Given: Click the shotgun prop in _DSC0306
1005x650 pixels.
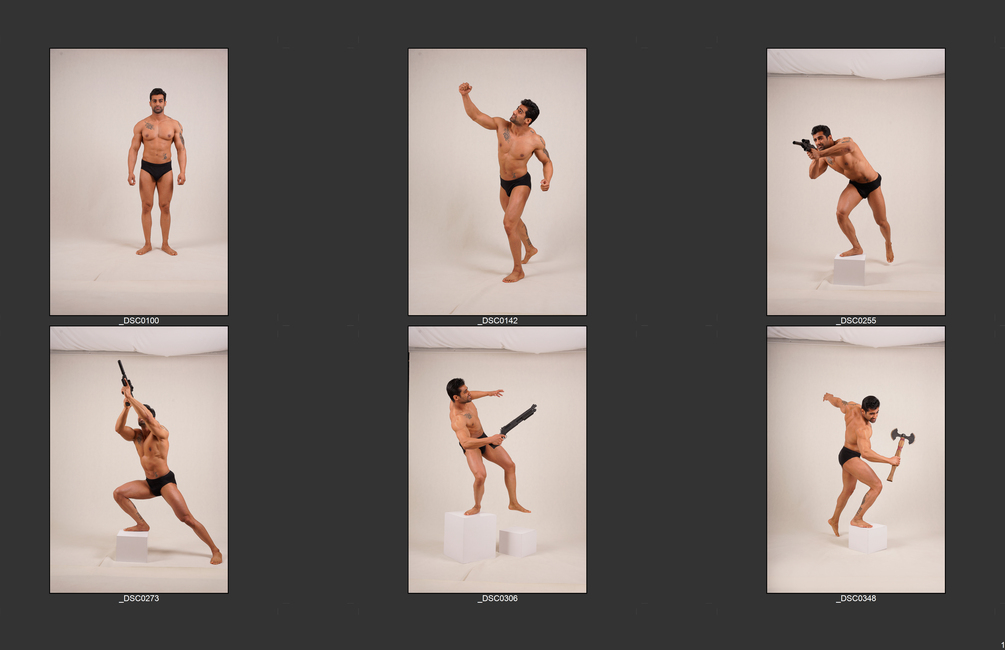Looking at the screenshot, I should click(518, 421).
